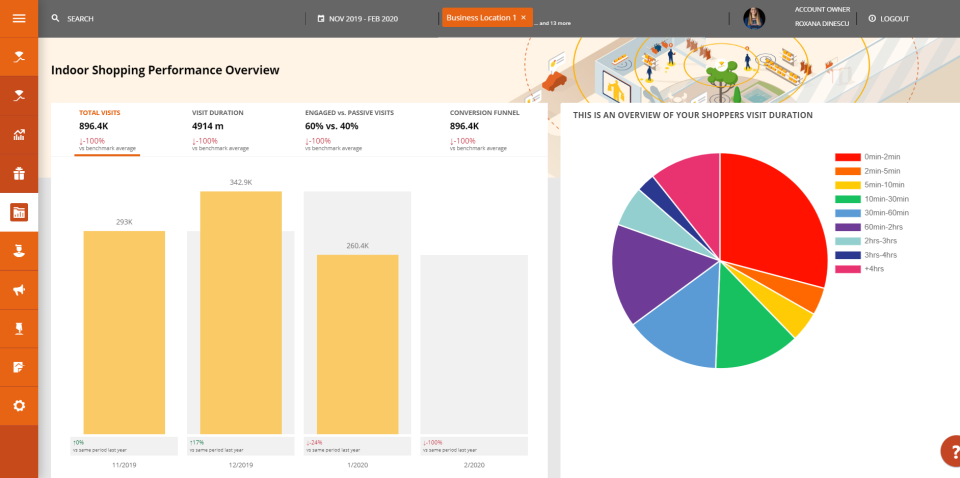The height and width of the screenshot is (478, 960).
Task: Select the active dashboard chart sidebar icon
Action: click(19, 212)
